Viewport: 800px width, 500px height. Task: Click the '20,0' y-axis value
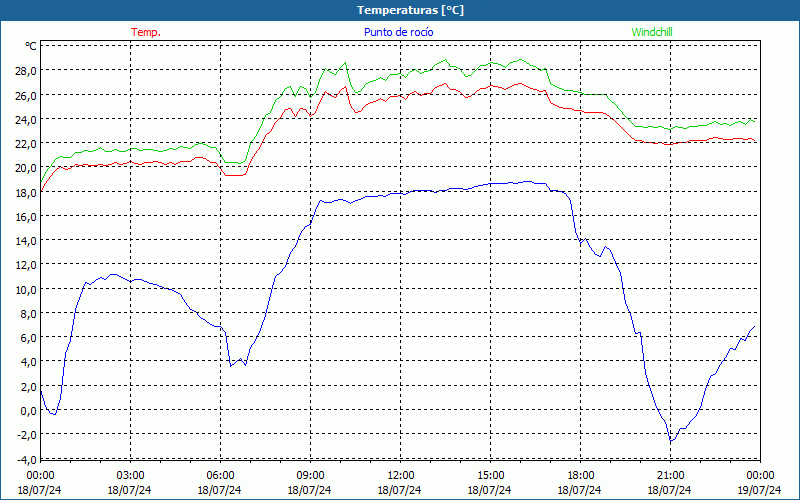point(26,168)
